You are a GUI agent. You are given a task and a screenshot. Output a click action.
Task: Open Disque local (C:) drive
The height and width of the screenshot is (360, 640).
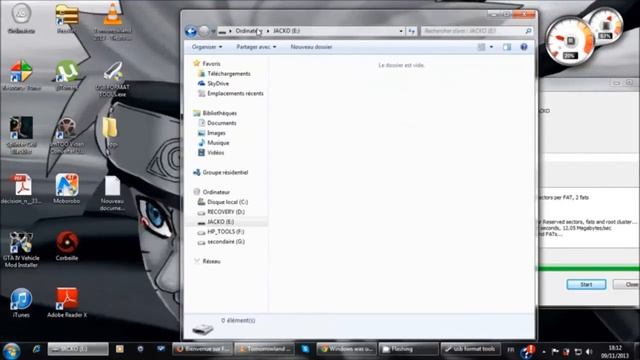point(227,202)
